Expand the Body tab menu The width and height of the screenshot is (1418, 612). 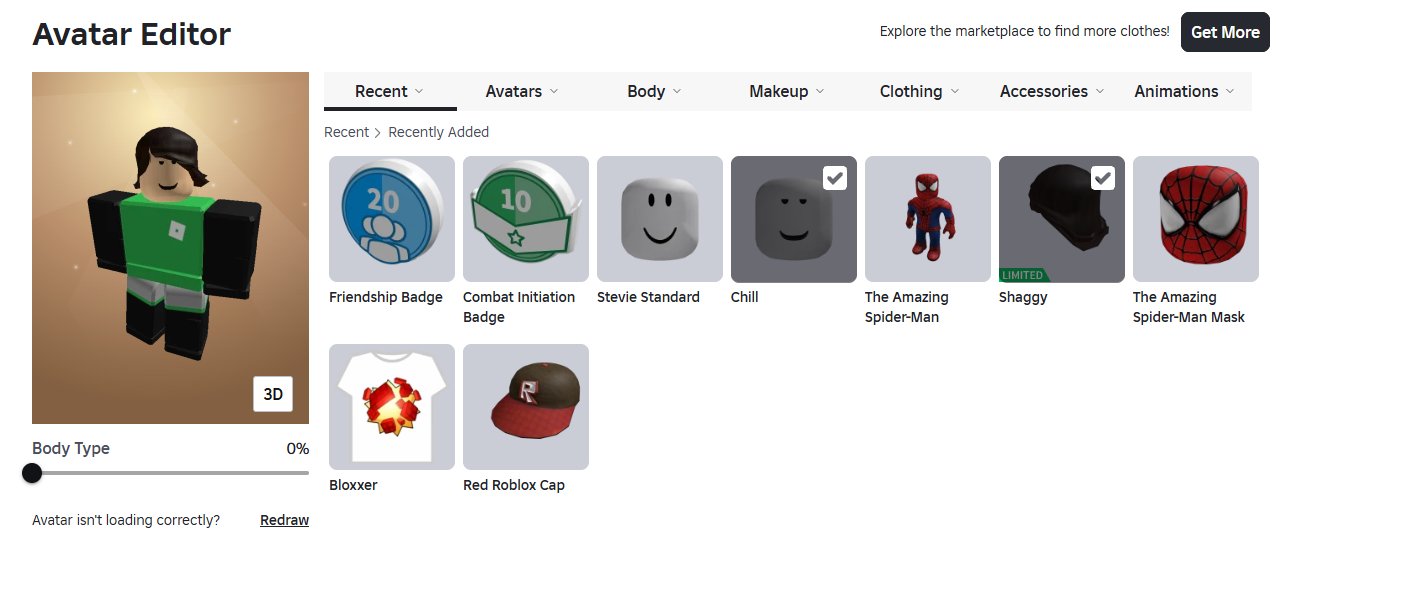tap(654, 91)
